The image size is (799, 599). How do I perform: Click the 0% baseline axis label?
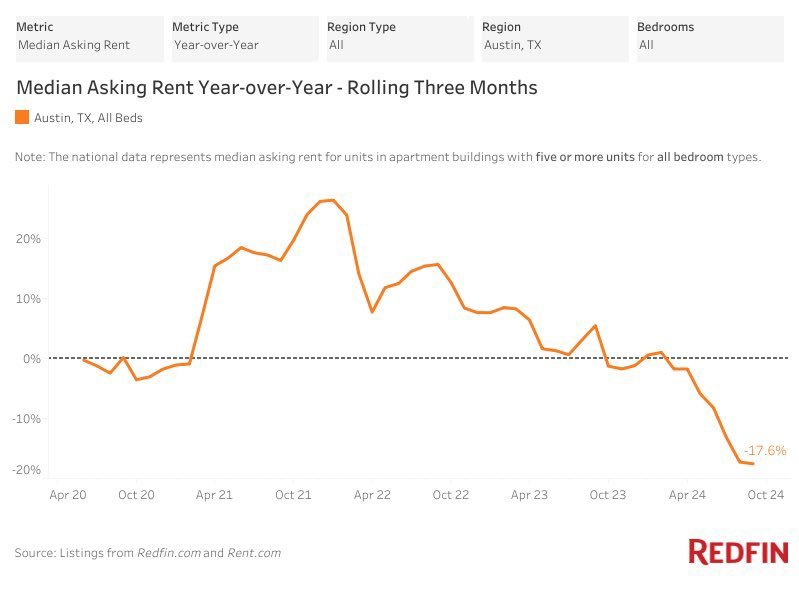(31, 358)
